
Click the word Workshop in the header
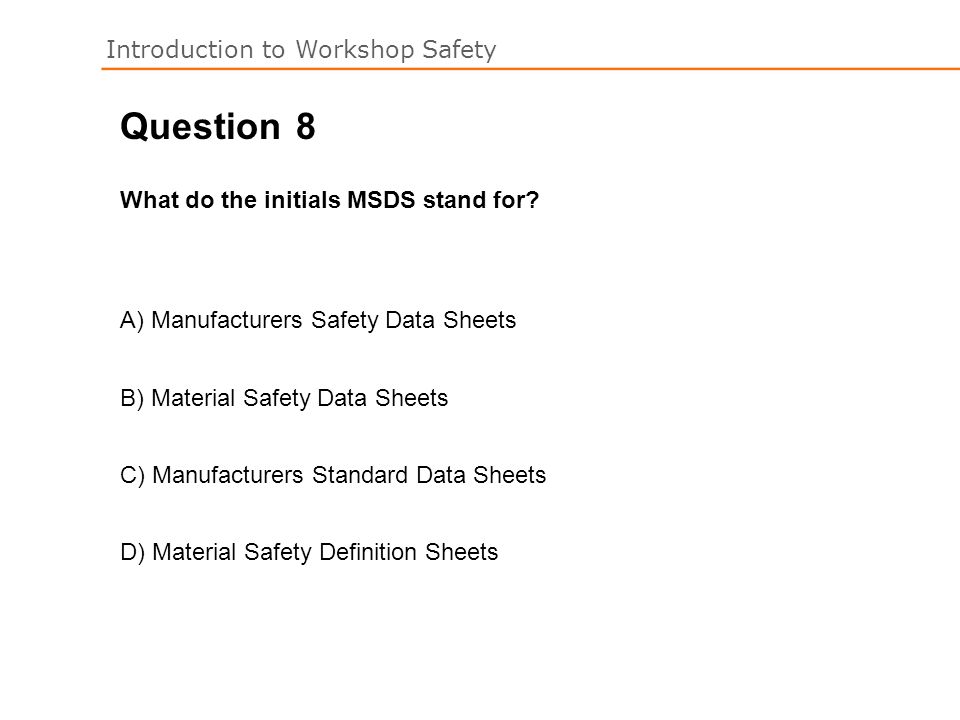[354, 50]
